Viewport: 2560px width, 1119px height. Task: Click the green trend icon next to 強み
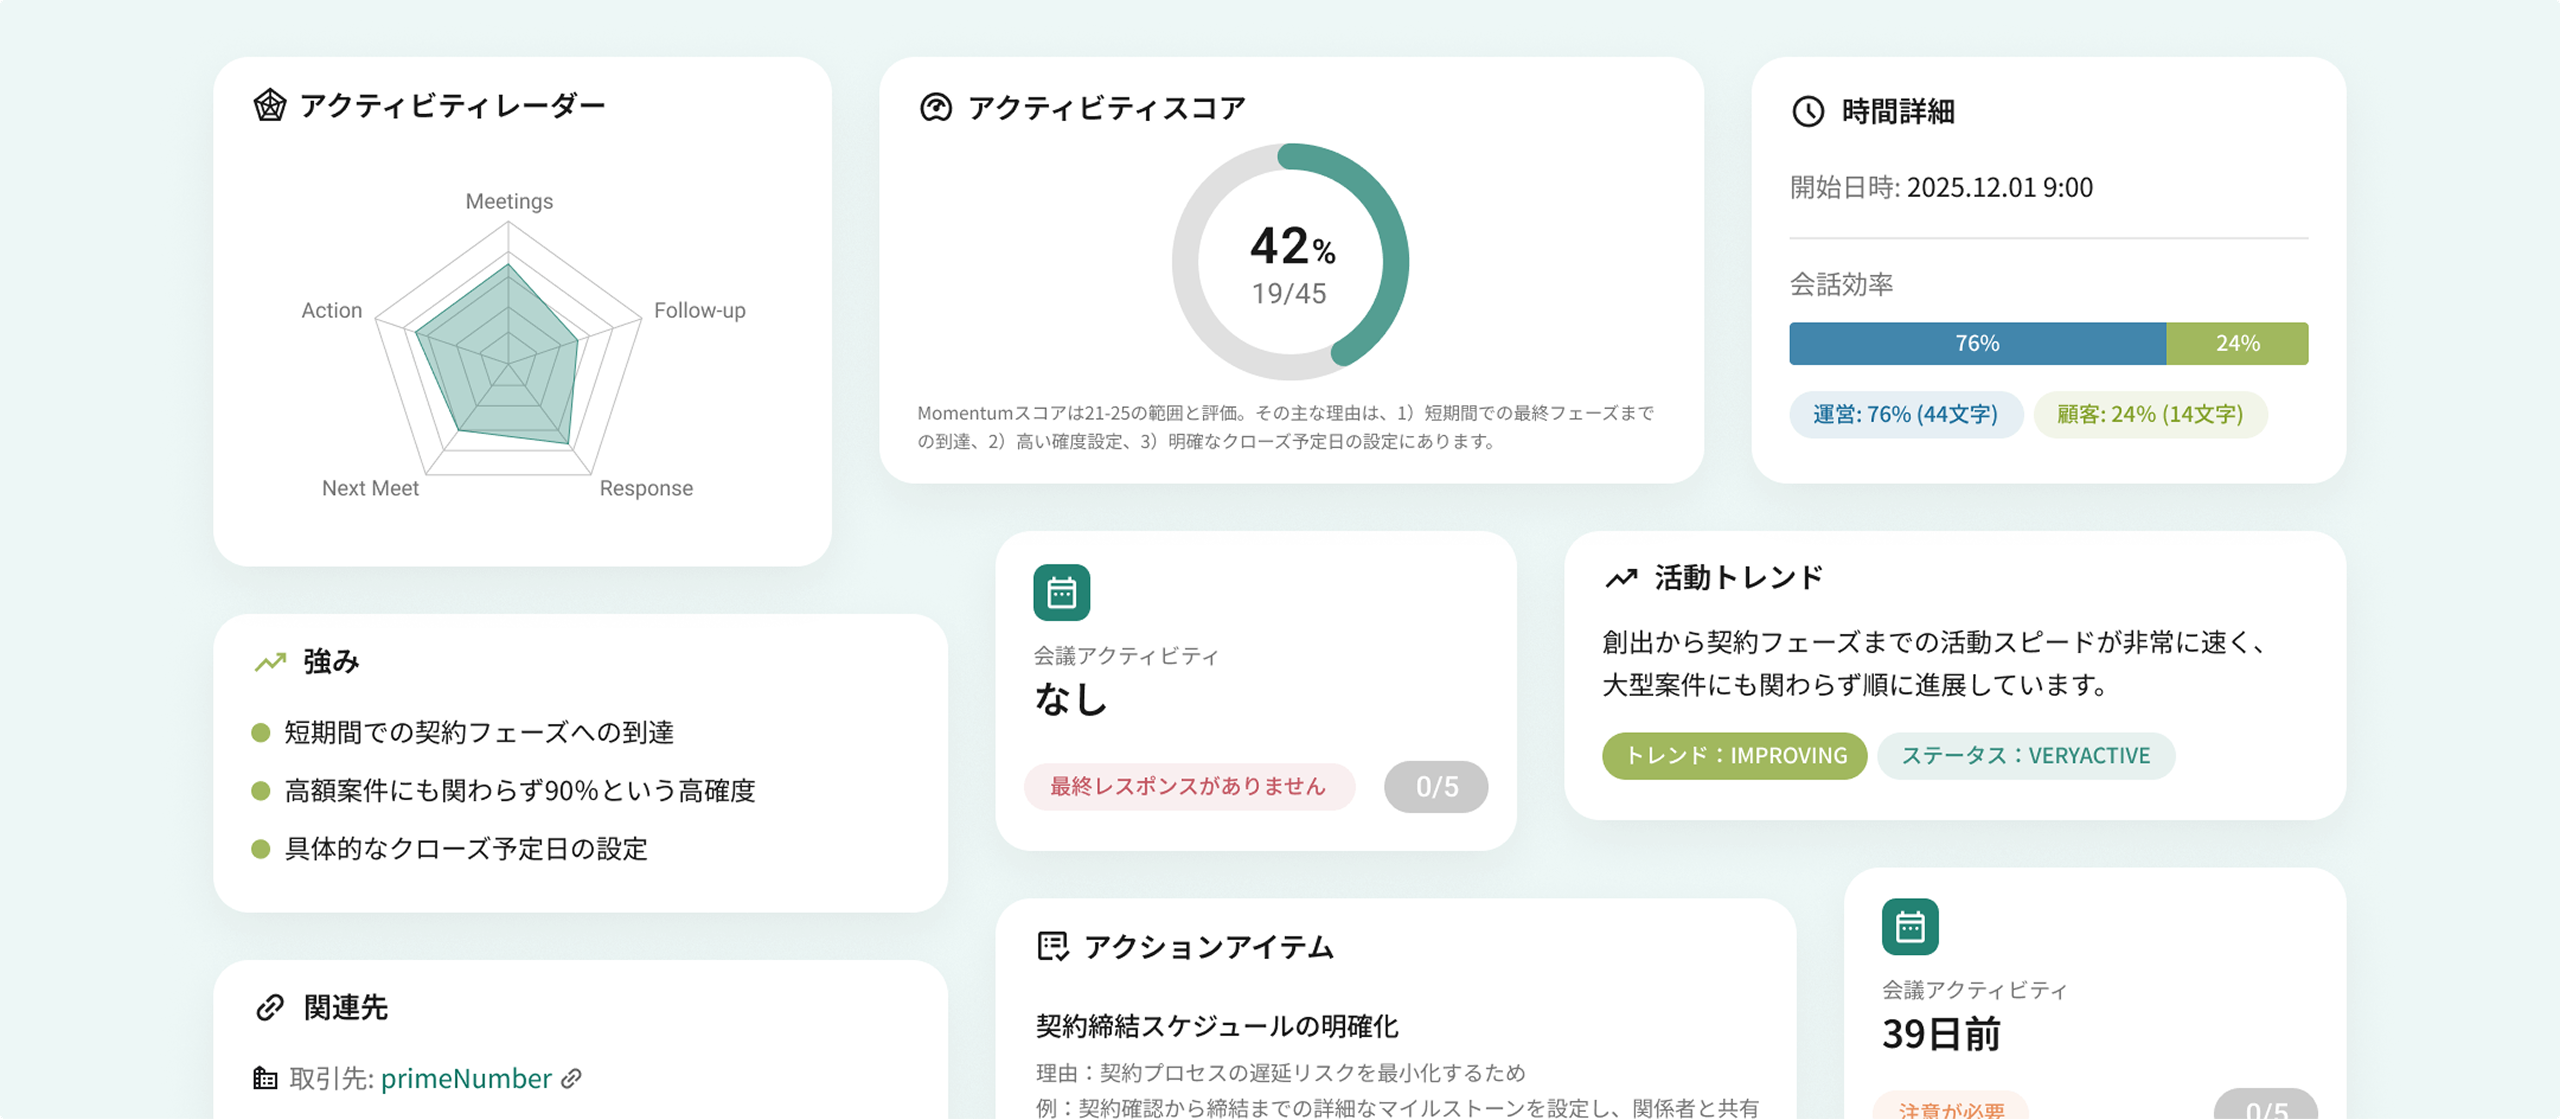(270, 662)
